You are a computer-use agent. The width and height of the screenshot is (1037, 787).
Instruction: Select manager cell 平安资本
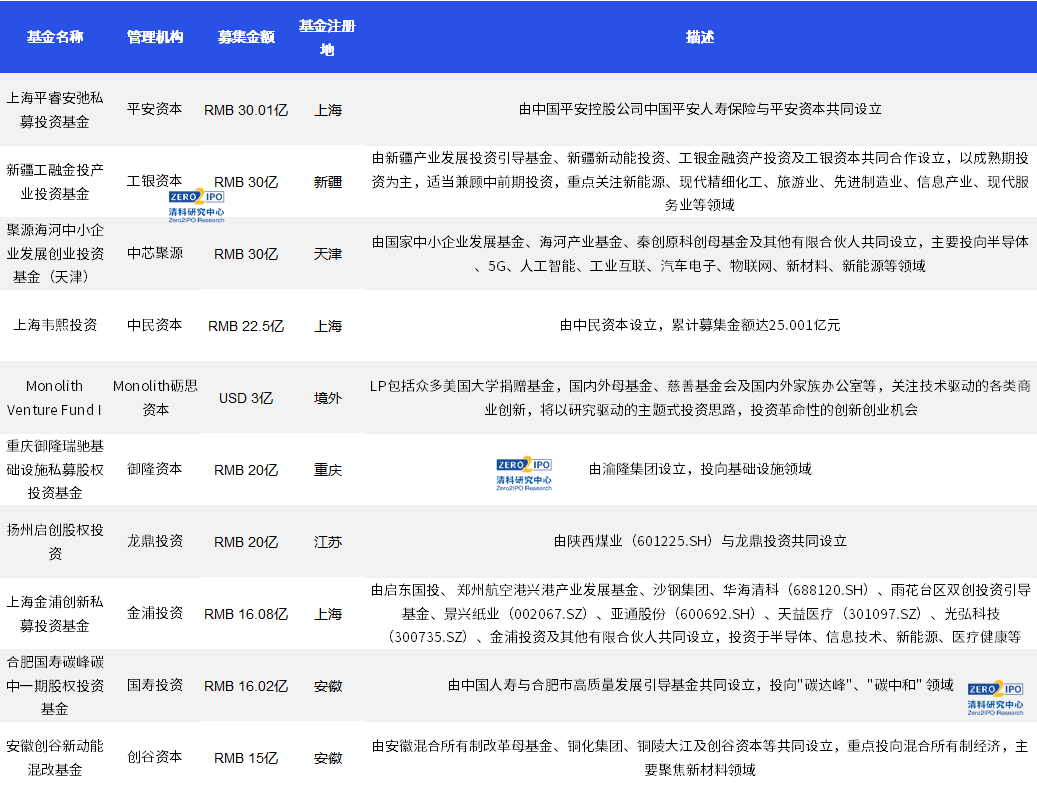click(x=155, y=109)
